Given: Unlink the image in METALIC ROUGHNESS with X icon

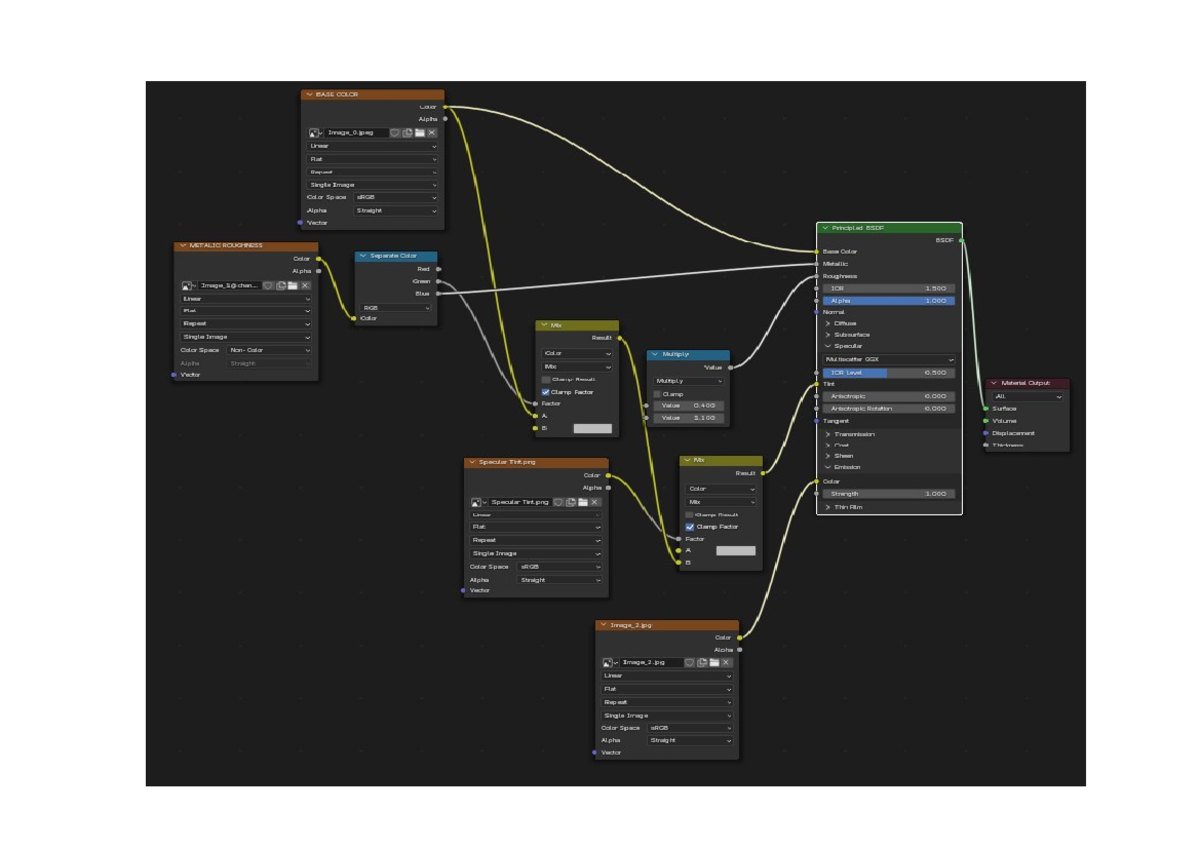Looking at the screenshot, I should point(306,285).
